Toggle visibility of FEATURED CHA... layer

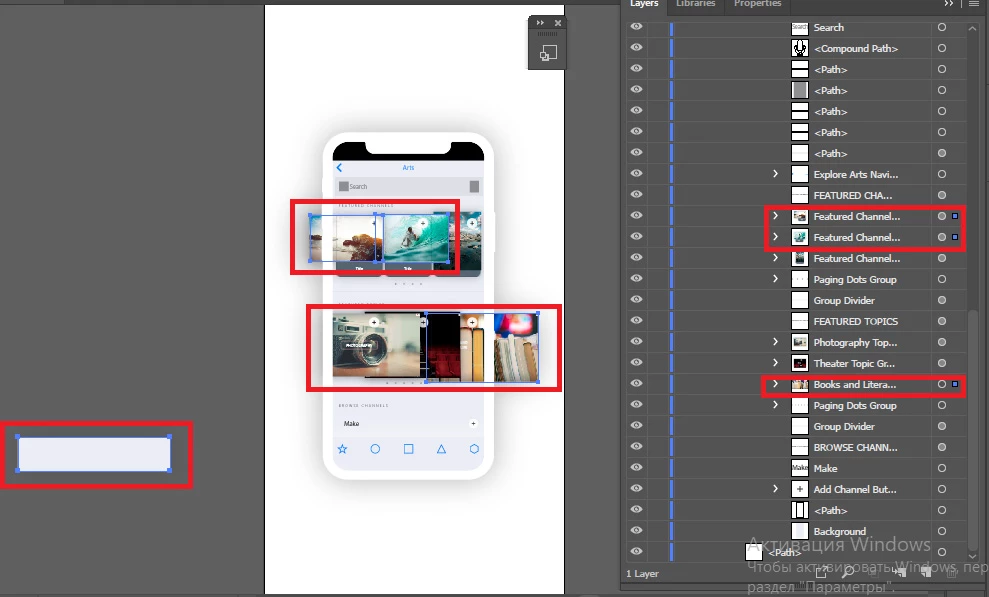[x=636, y=194]
